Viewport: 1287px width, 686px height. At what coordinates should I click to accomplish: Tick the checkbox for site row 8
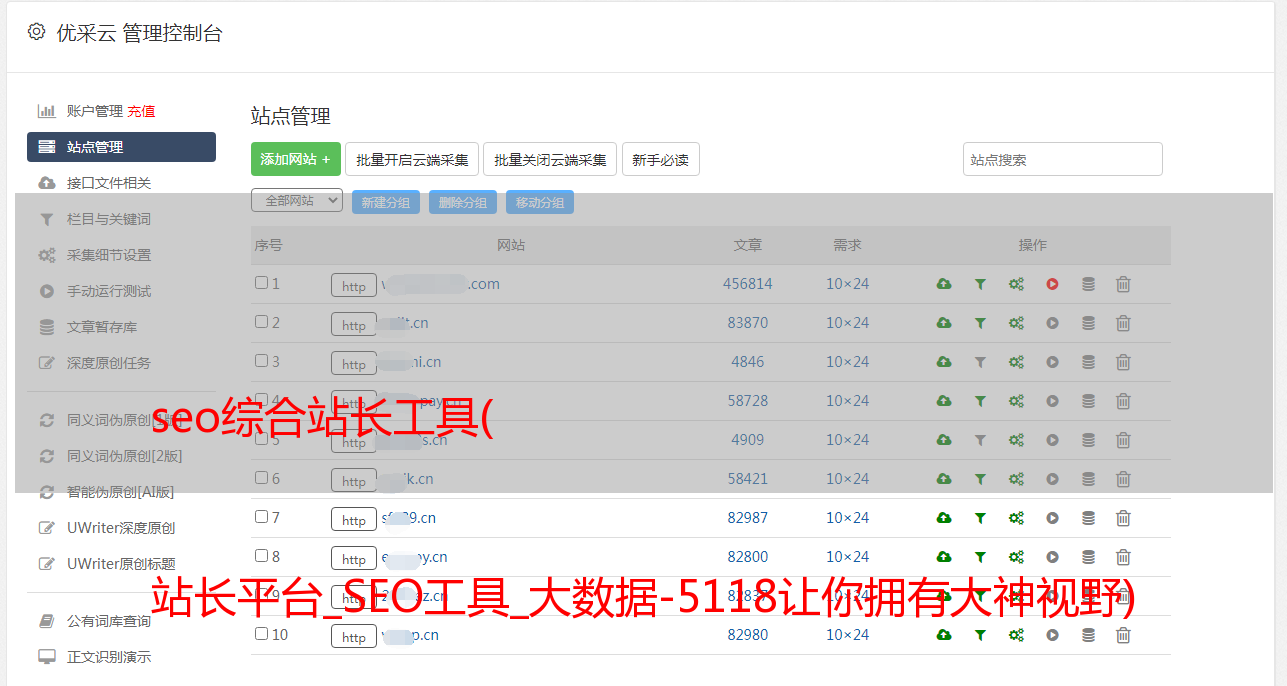tap(261, 556)
